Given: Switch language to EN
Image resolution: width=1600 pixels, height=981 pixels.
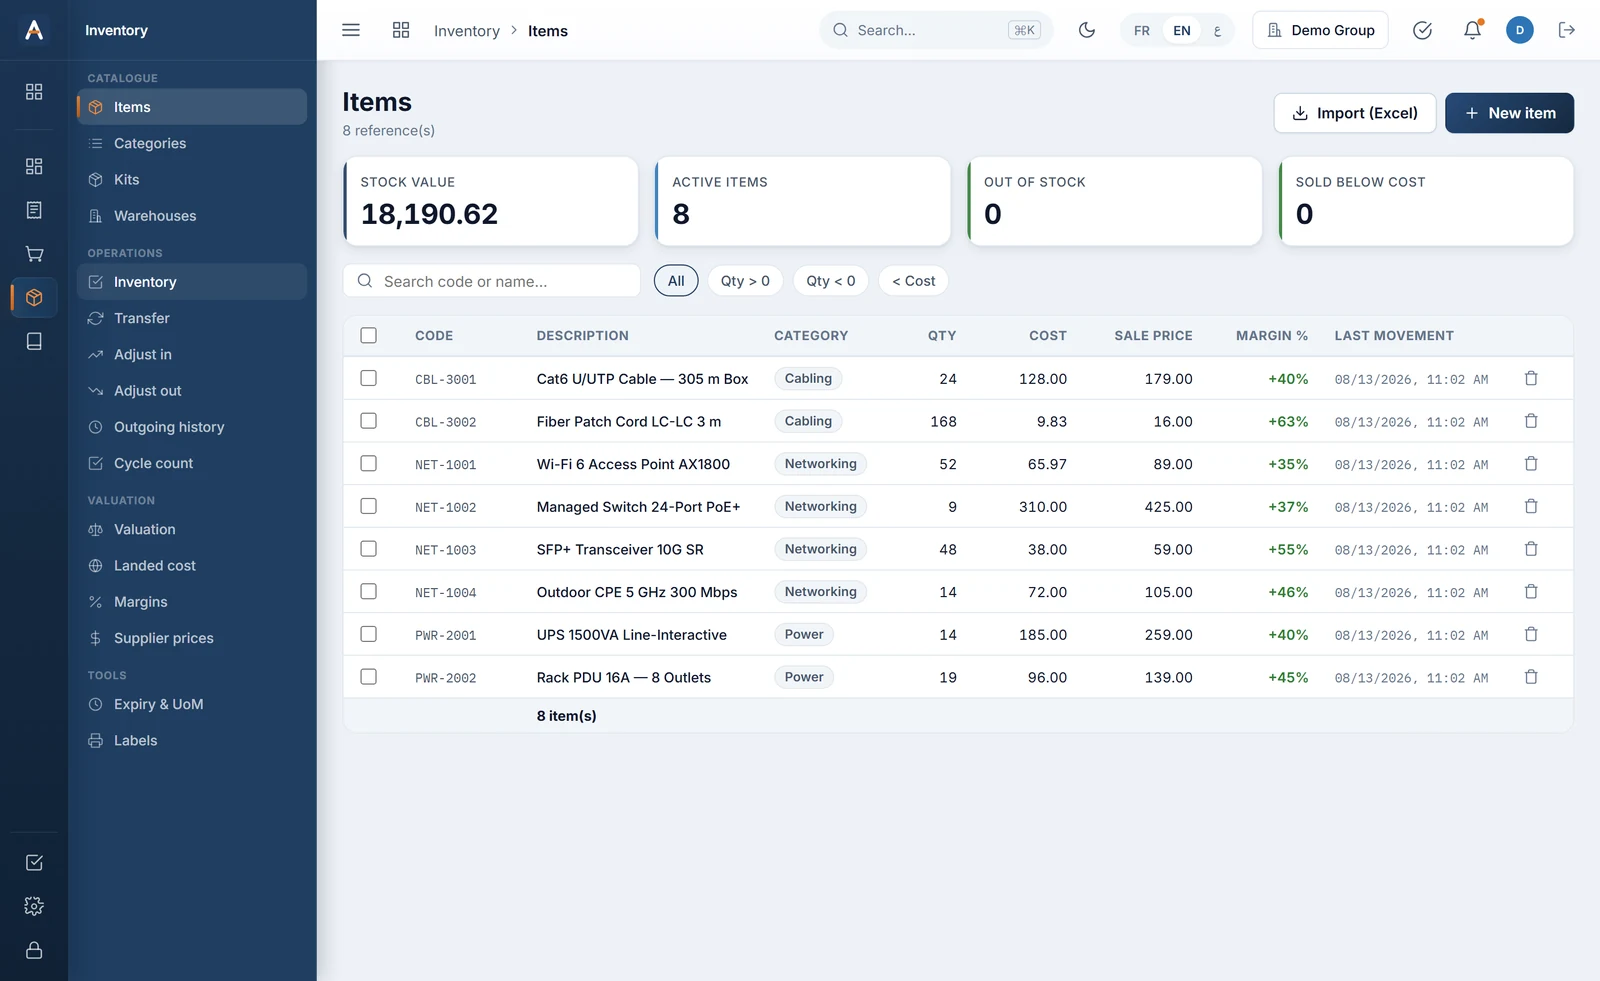Looking at the screenshot, I should [1182, 30].
